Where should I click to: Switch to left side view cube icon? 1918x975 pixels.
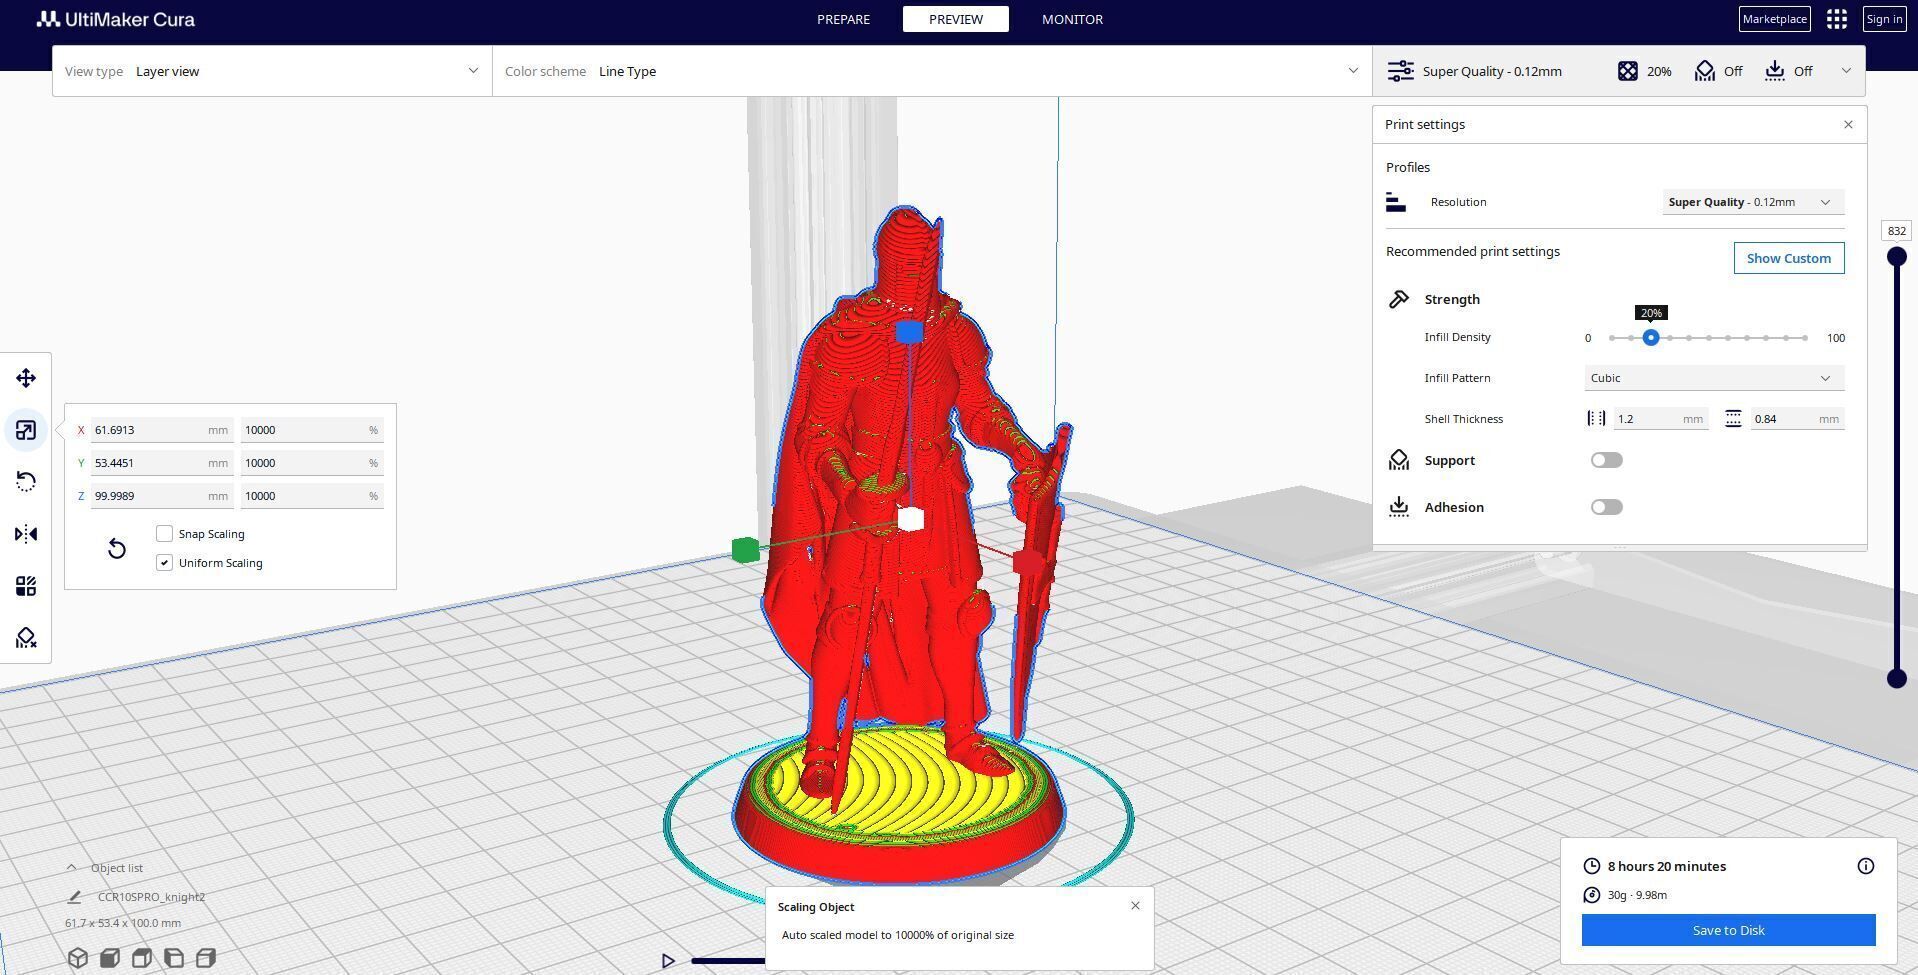click(174, 958)
